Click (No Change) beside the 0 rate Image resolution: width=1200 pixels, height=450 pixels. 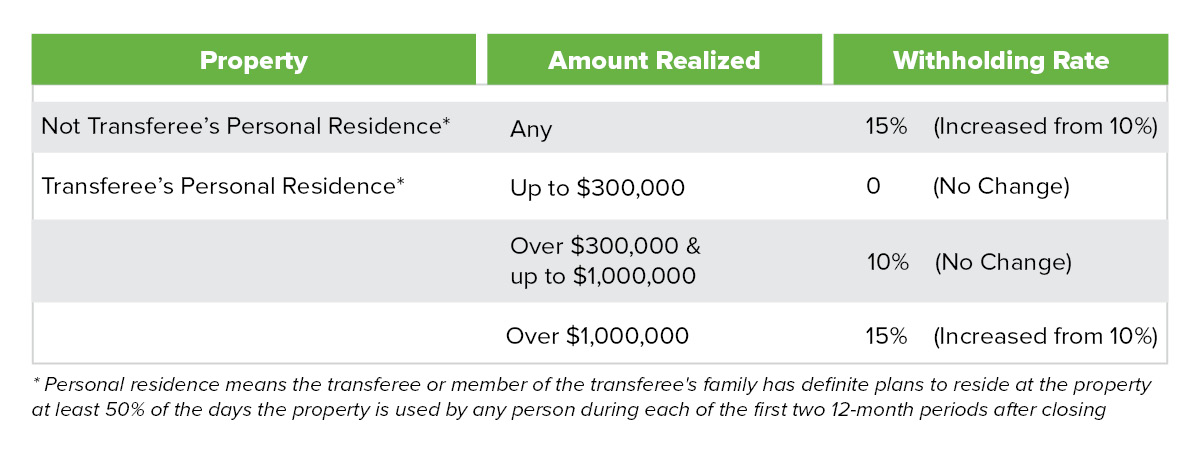[1001, 186]
